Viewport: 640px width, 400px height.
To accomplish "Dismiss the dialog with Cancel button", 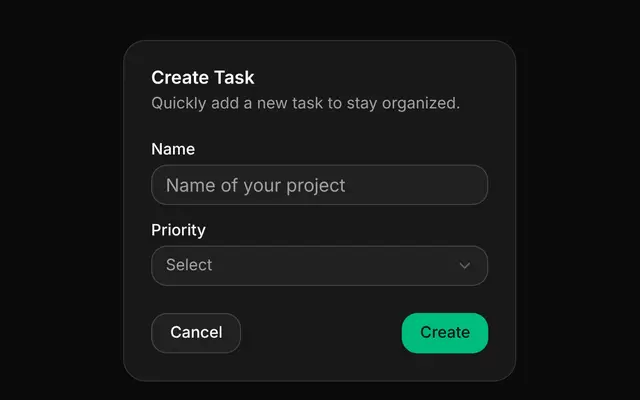I will (x=196, y=333).
